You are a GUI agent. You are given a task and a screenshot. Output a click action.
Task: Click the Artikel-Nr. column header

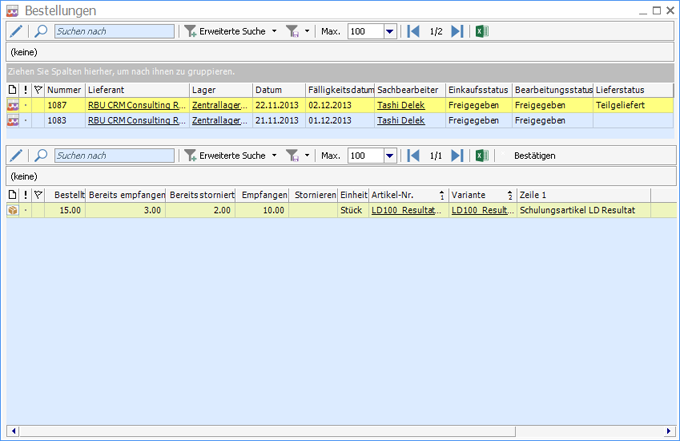[x=408, y=195]
